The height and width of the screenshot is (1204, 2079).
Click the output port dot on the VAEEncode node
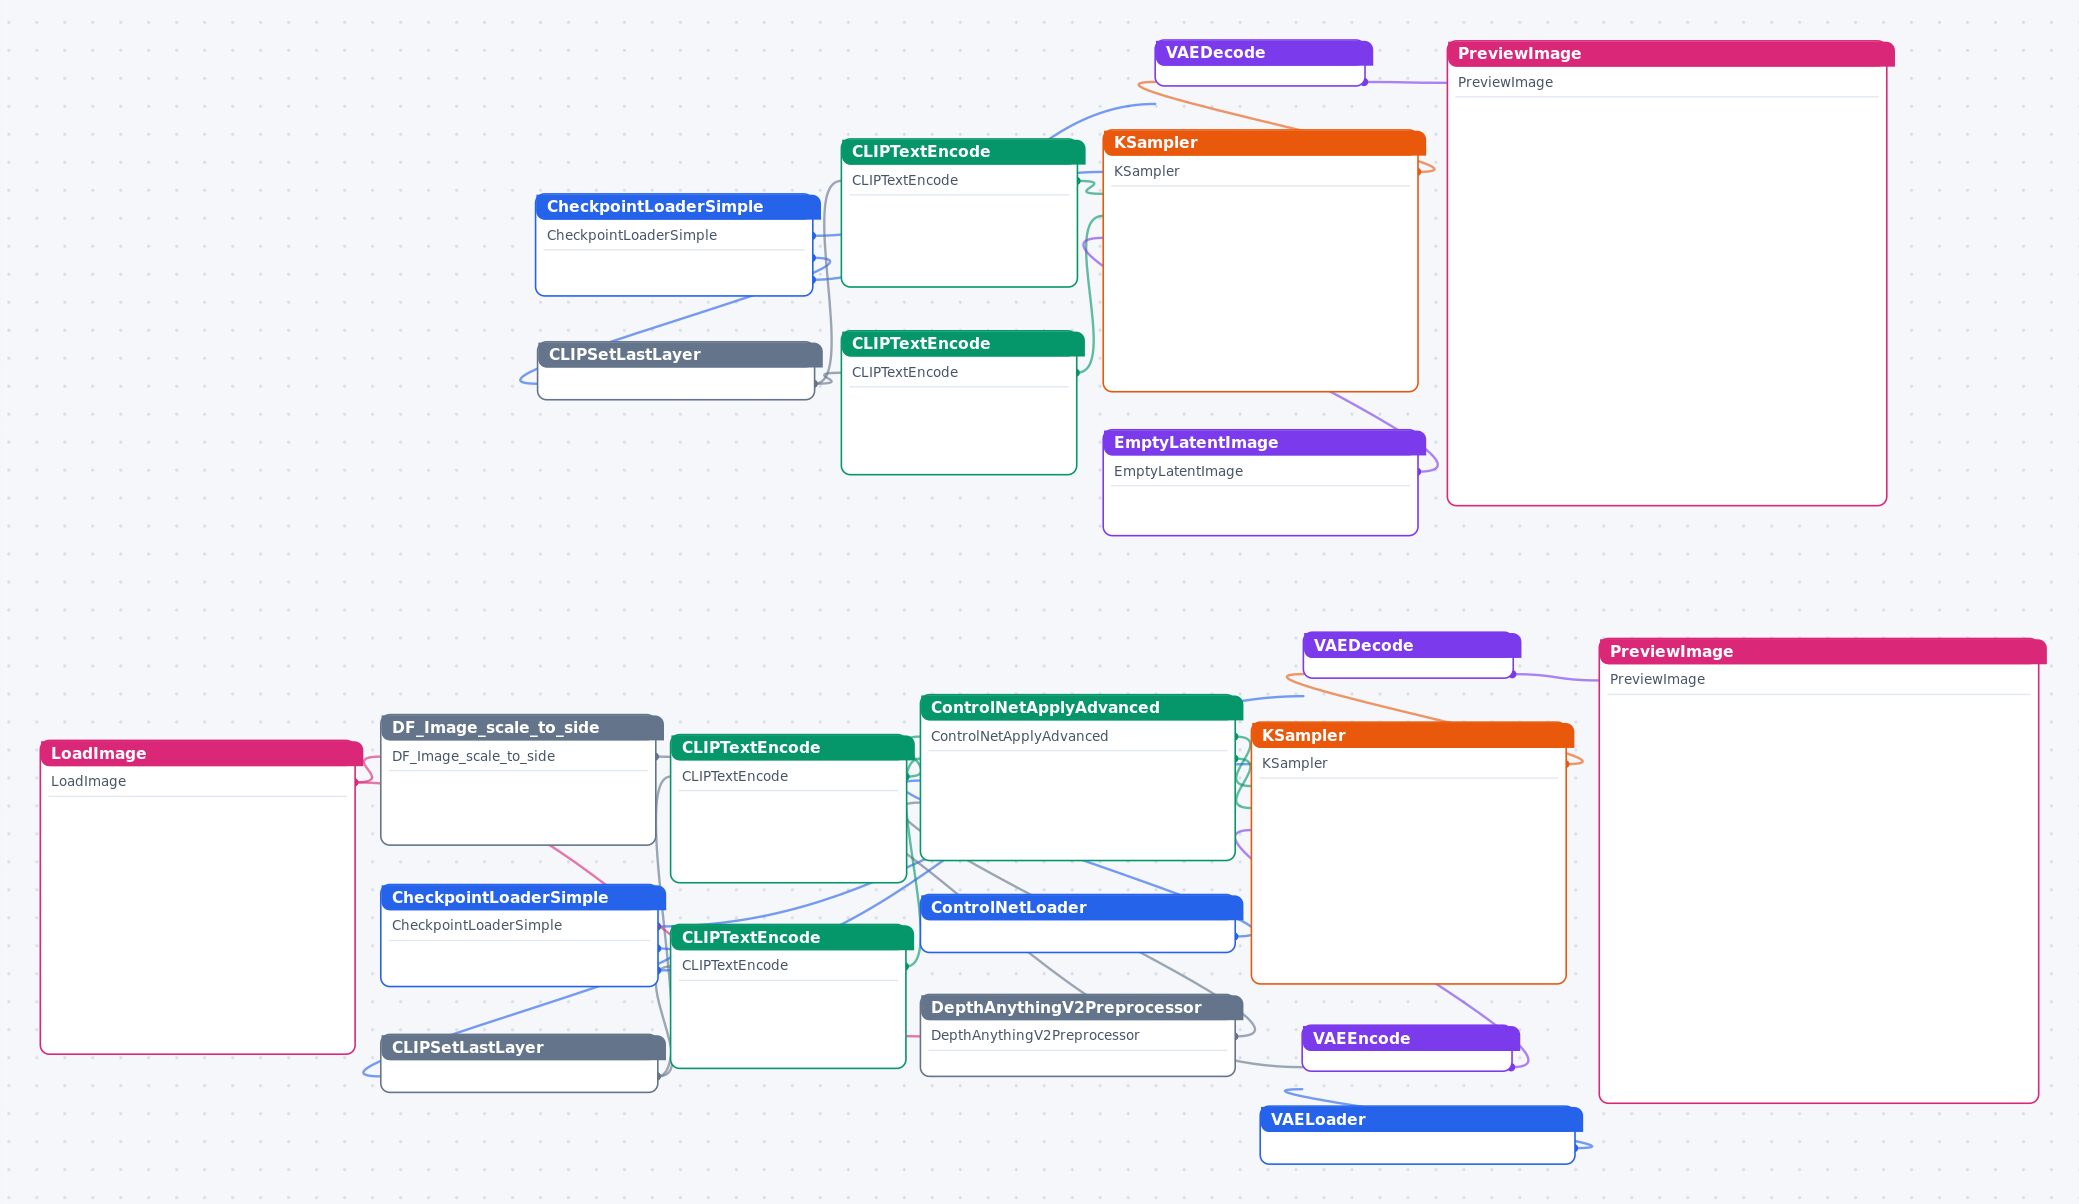(x=1512, y=1067)
